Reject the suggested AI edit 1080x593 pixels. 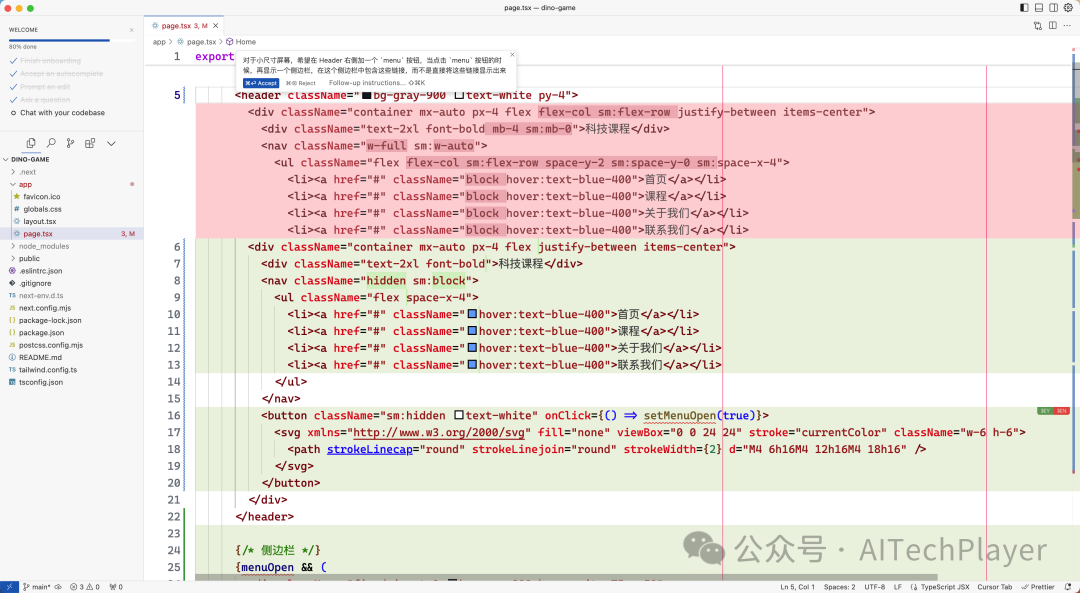click(x=301, y=83)
